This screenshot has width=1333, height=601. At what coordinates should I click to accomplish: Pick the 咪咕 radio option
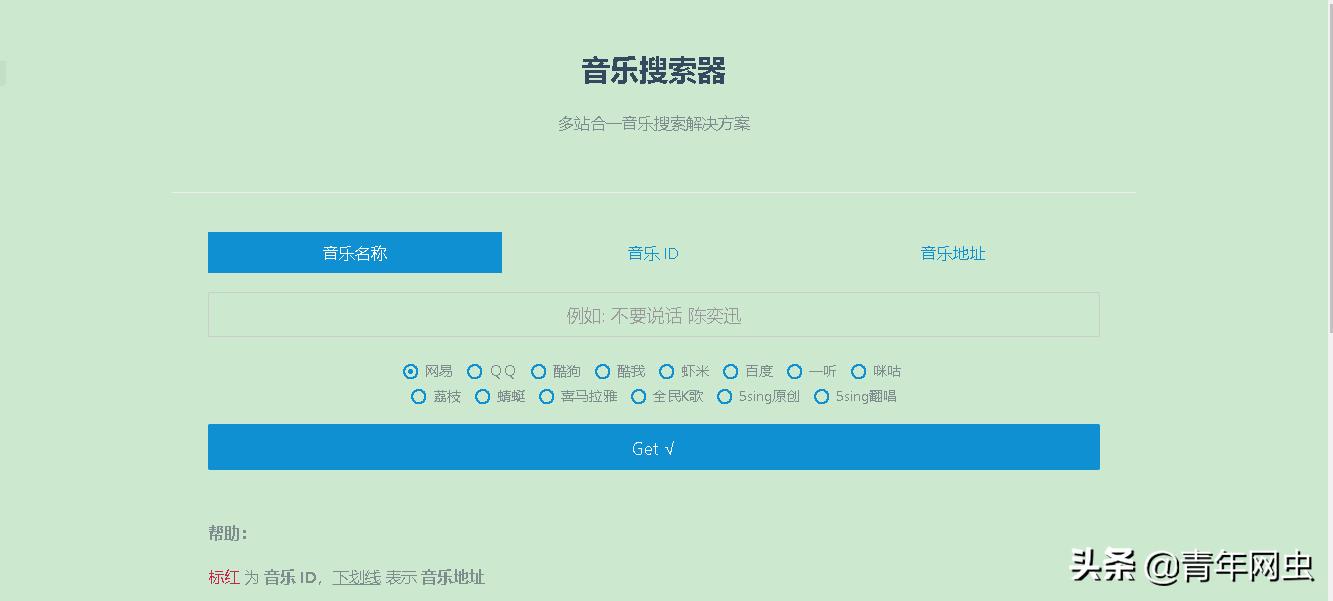tap(859, 371)
